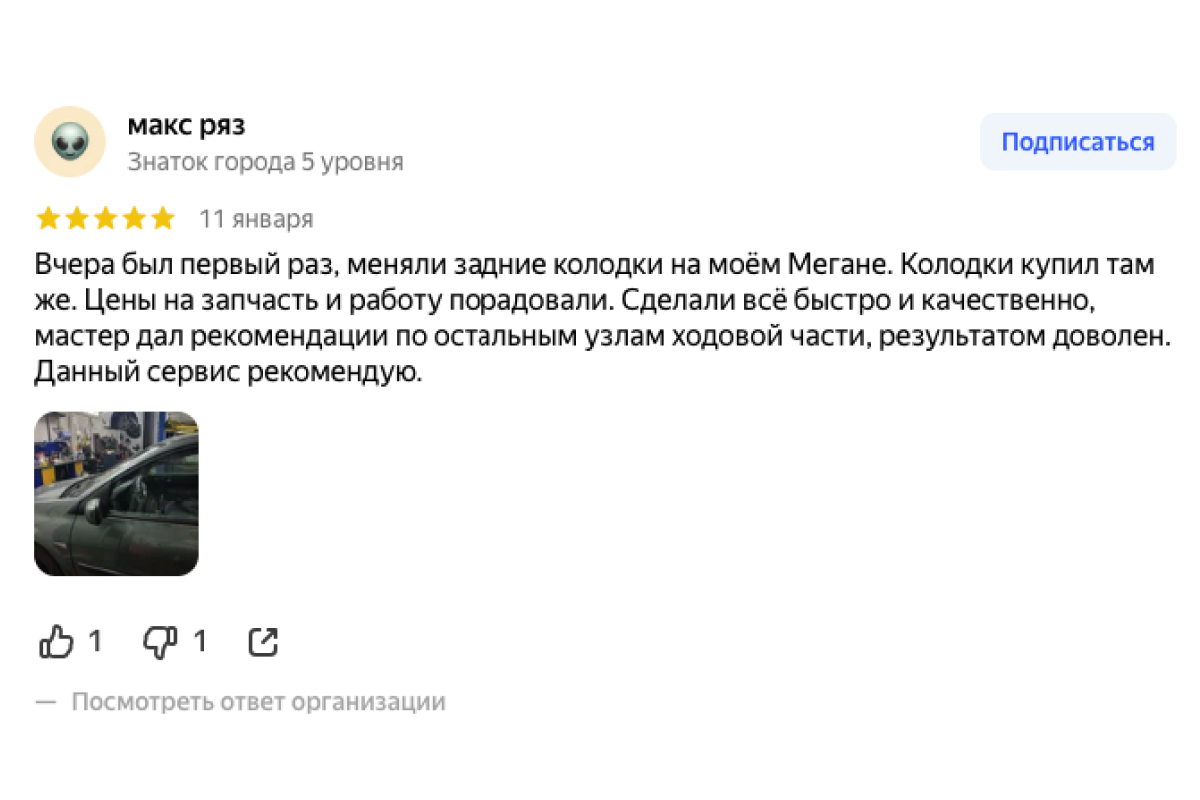Click the dislike count next to thumbs down
Image resolution: width=1200 pixels, height=800 pixels.
(x=199, y=642)
